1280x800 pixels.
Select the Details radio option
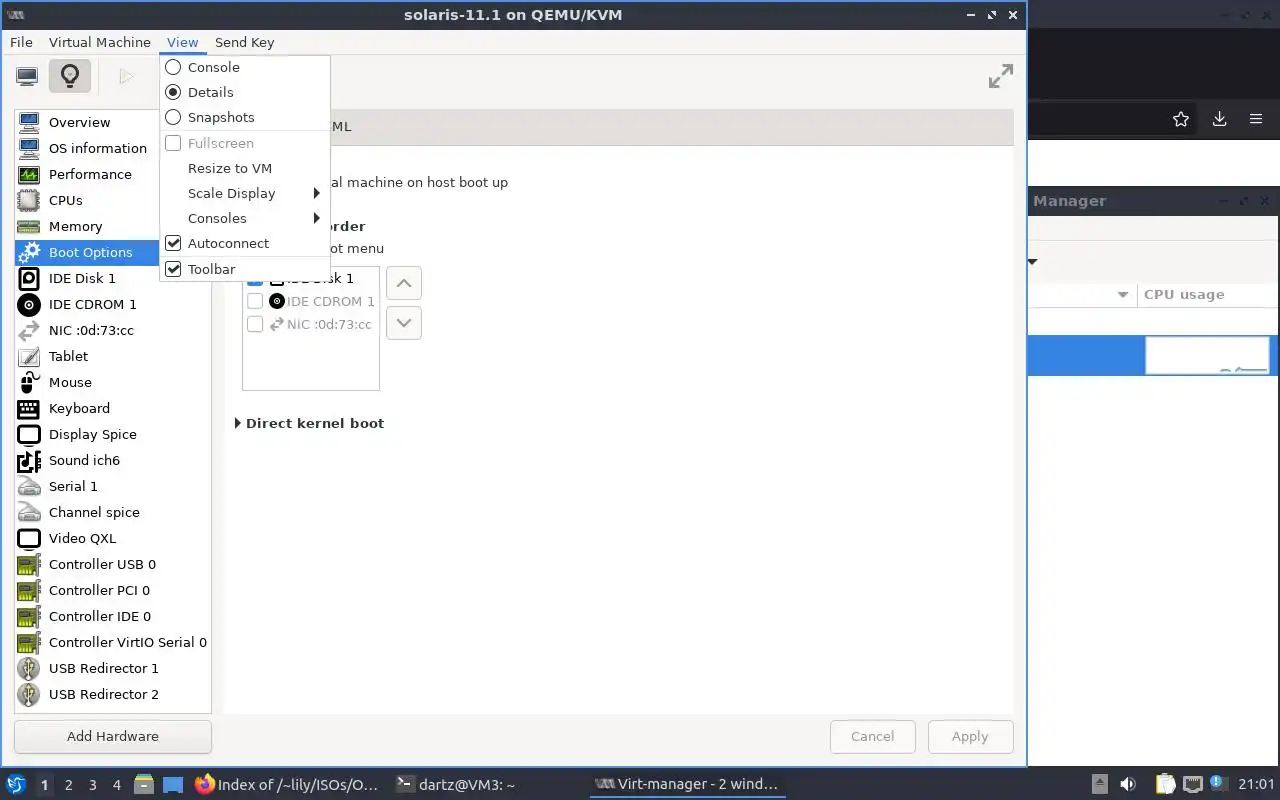click(173, 92)
